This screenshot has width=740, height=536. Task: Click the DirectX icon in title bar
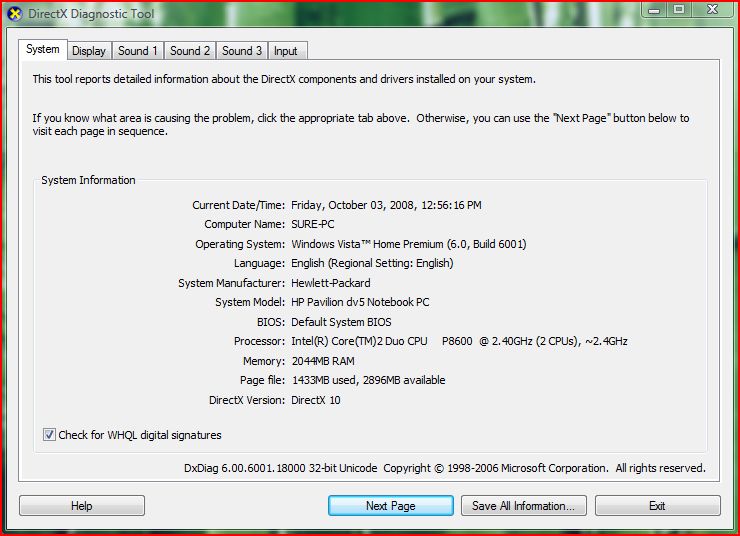coord(15,14)
